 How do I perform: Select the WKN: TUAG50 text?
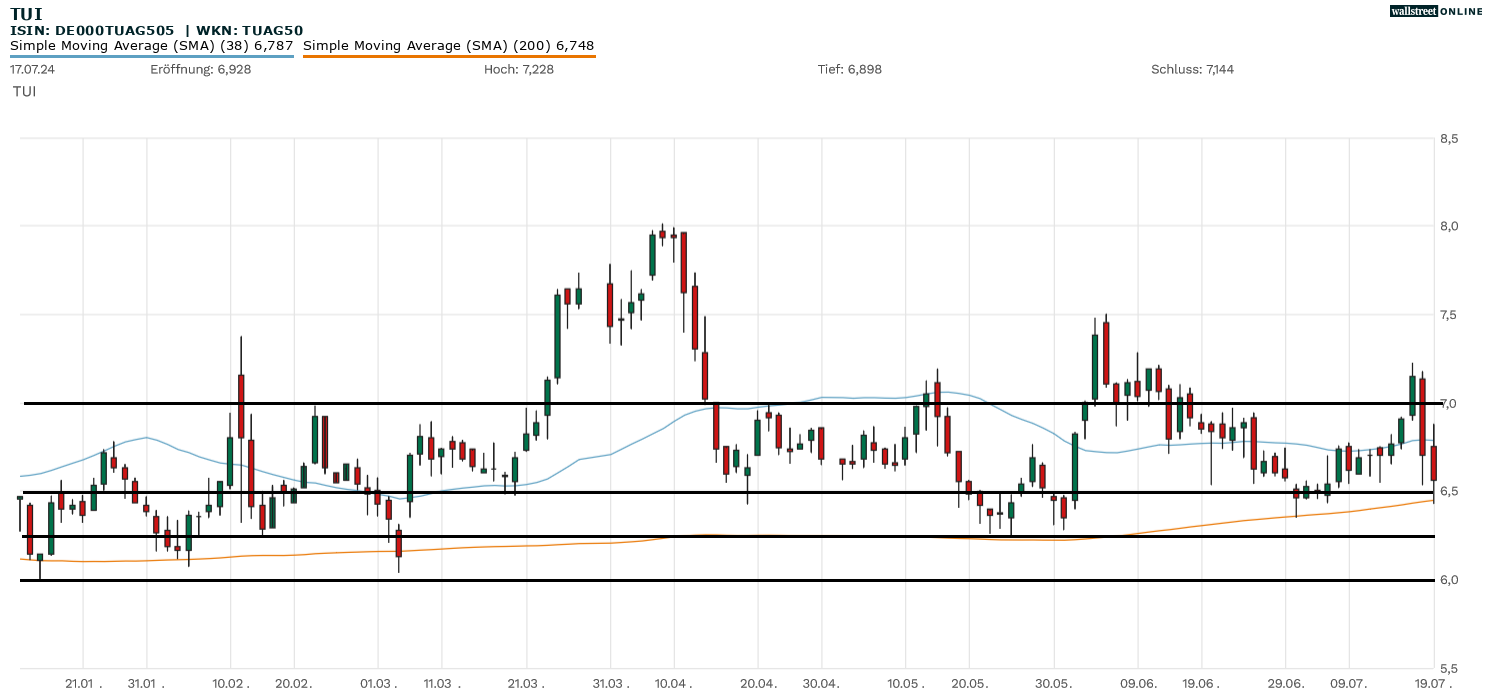click(x=250, y=31)
